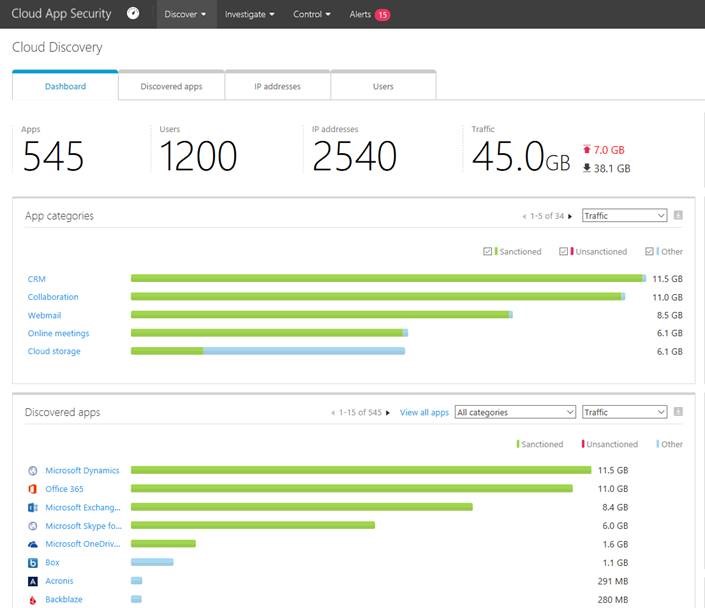Open Alerts with 15 badge
The height and width of the screenshot is (608, 705).
[370, 14]
